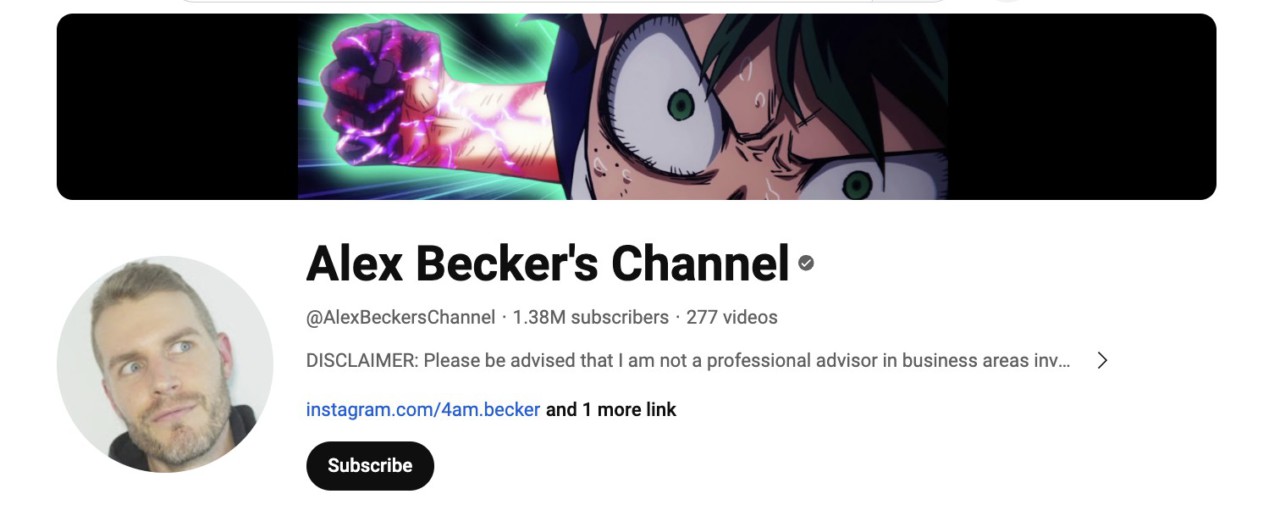This screenshot has height=505, width=1280.
Task: Click the @AlexBeckersChannel handle
Action: (x=400, y=317)
